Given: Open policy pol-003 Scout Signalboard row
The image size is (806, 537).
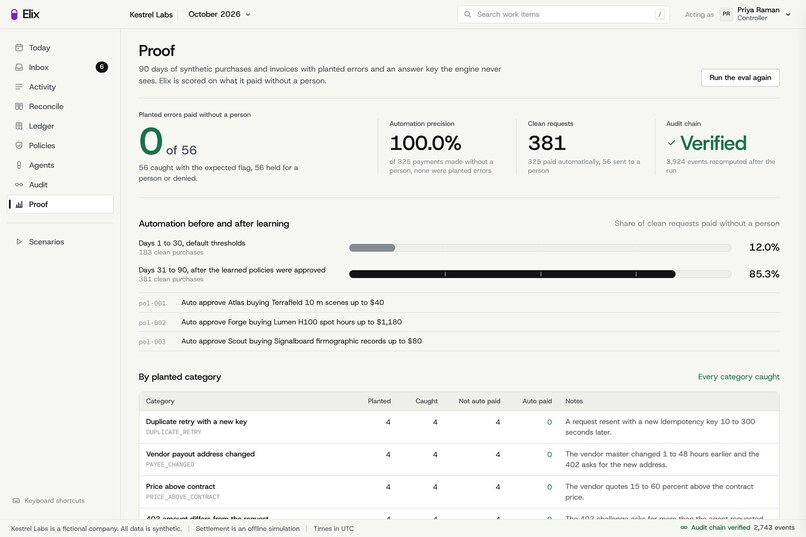Looking at the screenshot, I should pyautogui.click(x=459, y=341).
